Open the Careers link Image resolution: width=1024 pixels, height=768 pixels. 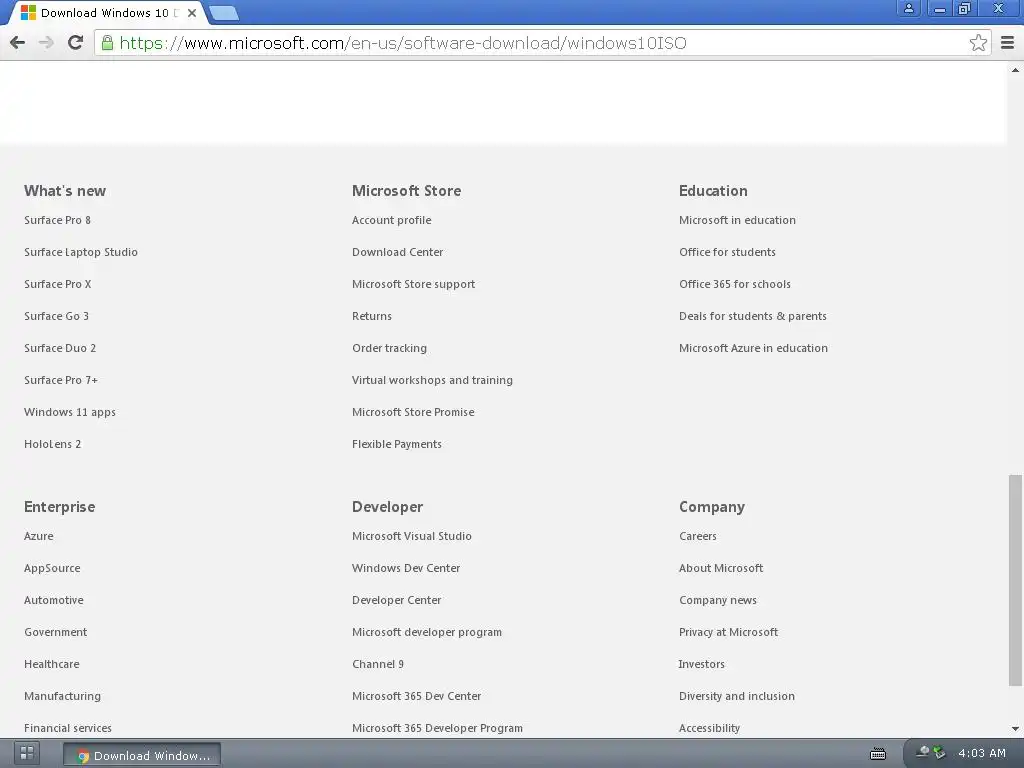(x=698, y=536)
